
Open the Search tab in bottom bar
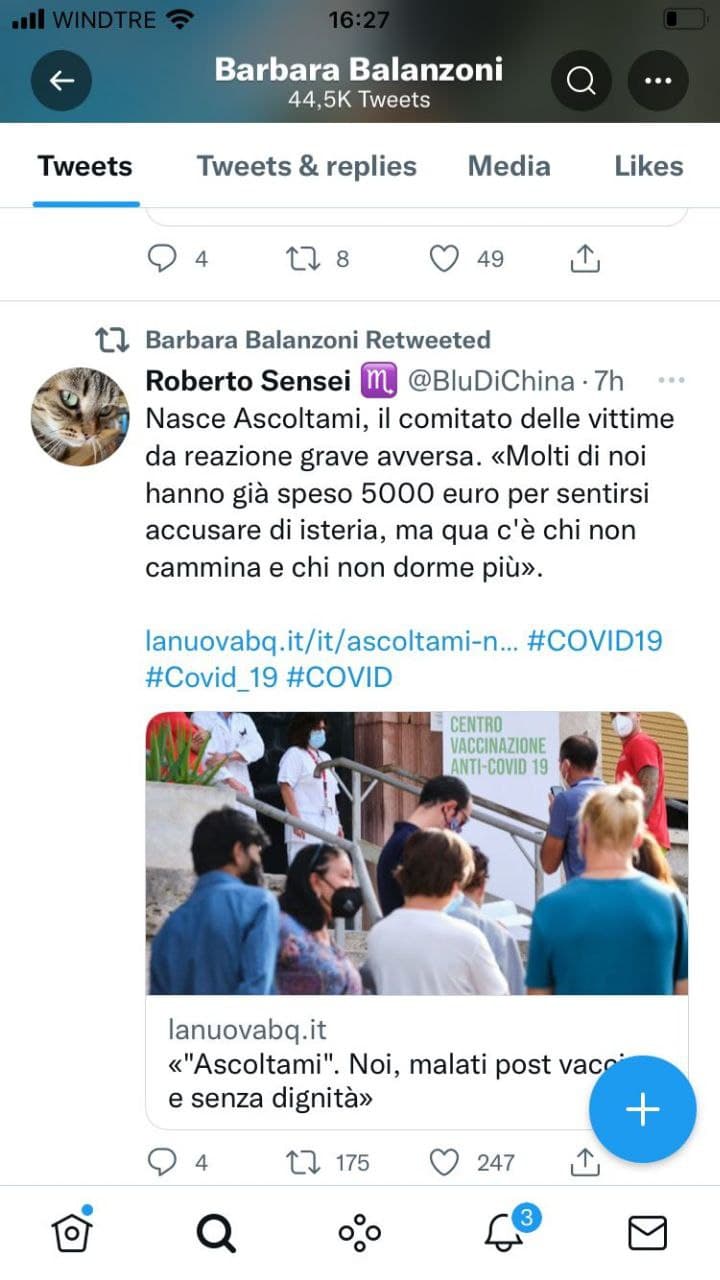(216, 1233)
